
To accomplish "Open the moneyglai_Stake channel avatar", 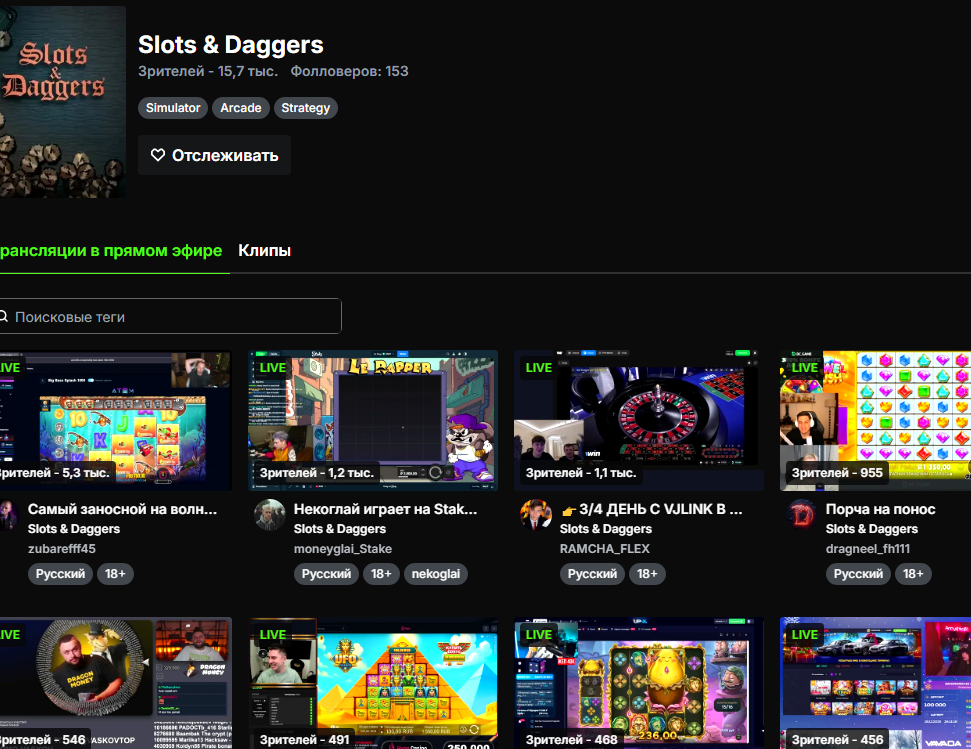I will point(269,515).
